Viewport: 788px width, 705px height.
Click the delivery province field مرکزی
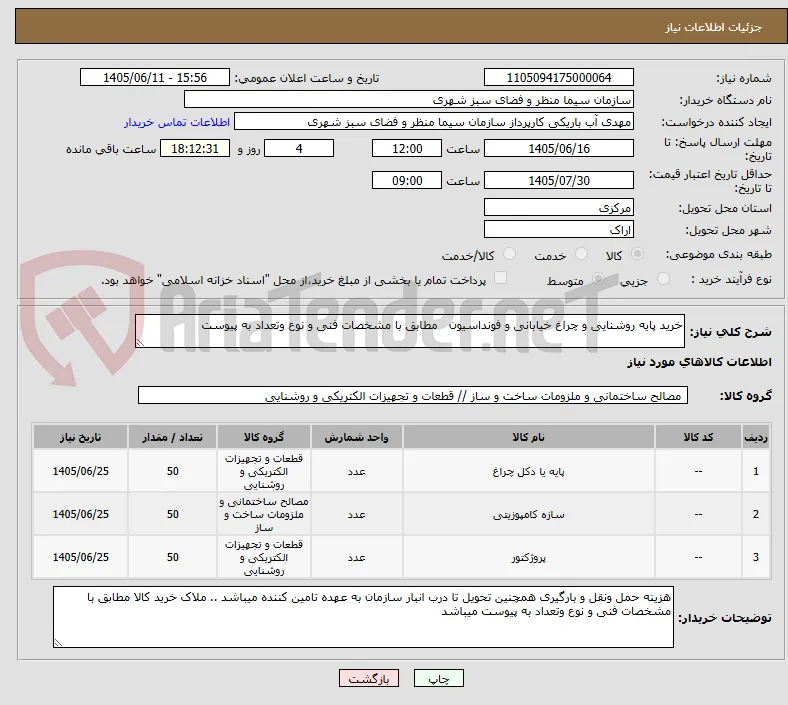coord(558,208)
